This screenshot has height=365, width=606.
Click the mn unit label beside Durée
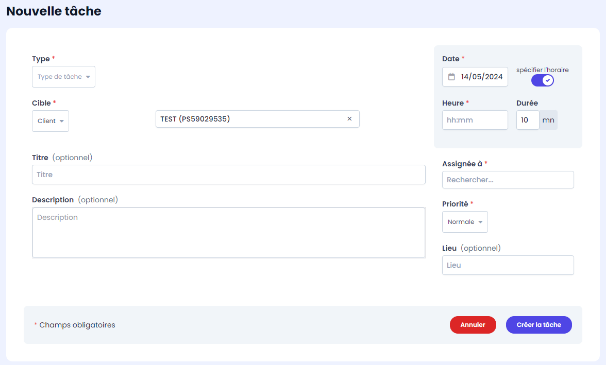pos(548,120)
